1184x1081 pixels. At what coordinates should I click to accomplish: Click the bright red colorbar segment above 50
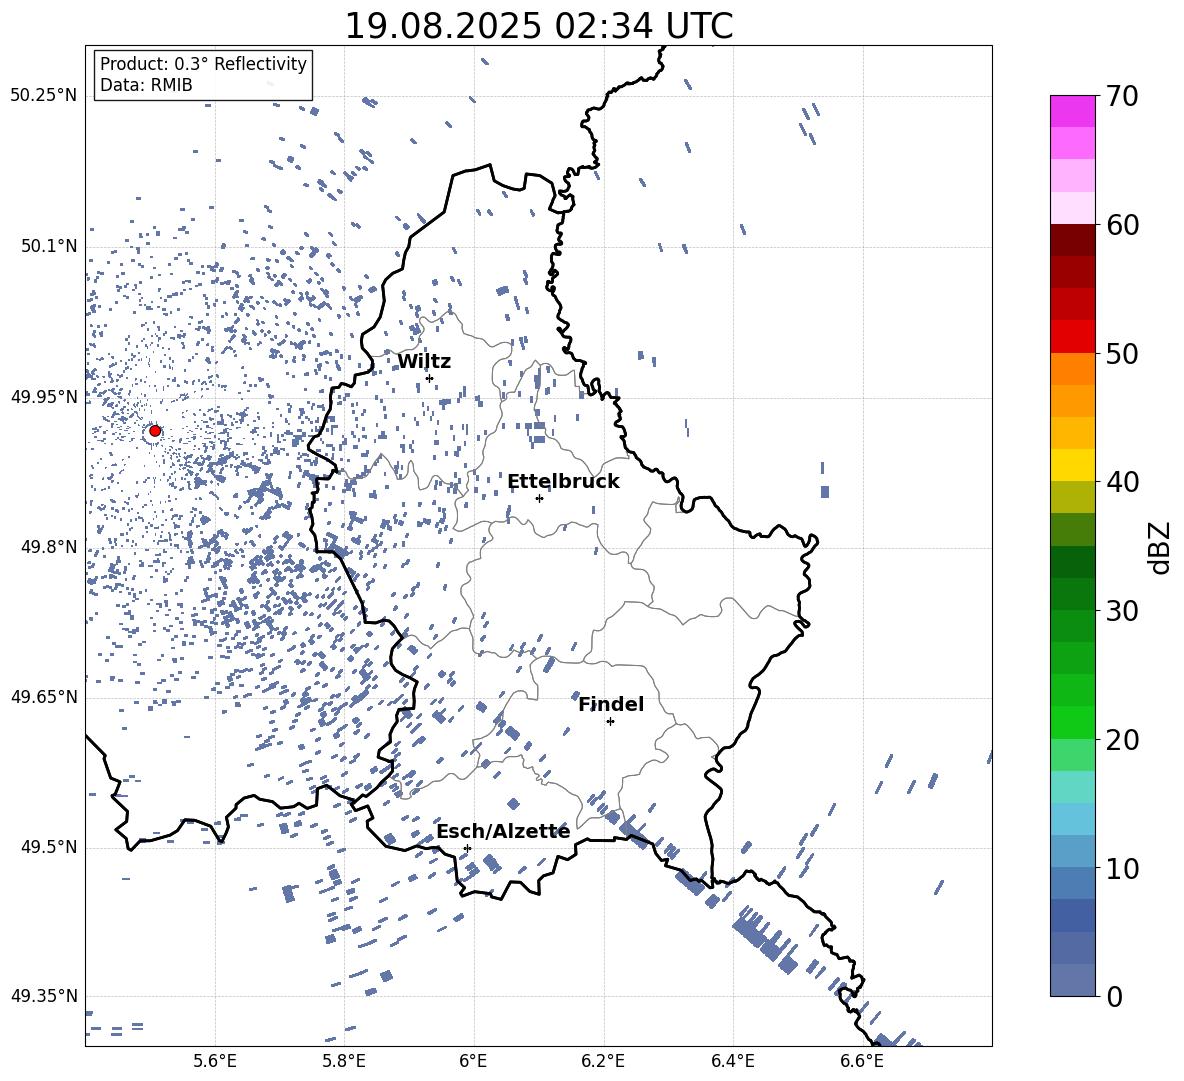pyautogui.click(x=1072, y=337)
